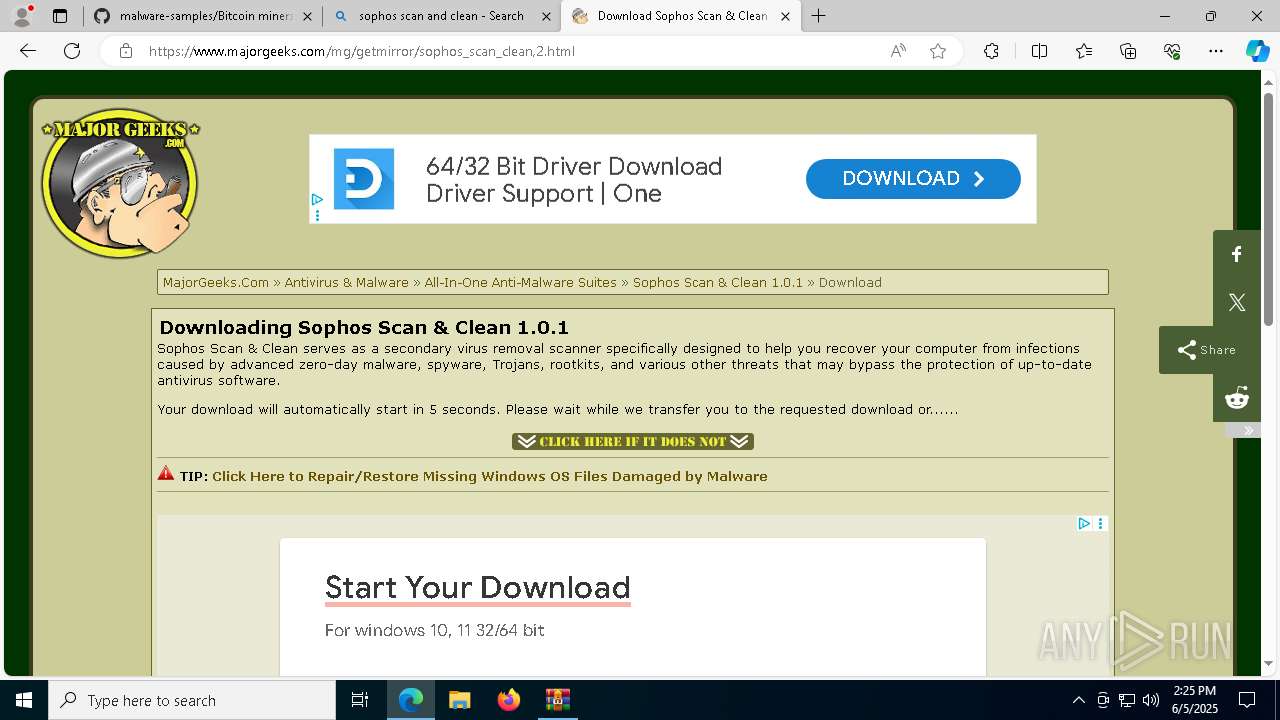Open Task View on taskbar
The width and height of the screenshot is (1280, 720).
pos(360,700)
